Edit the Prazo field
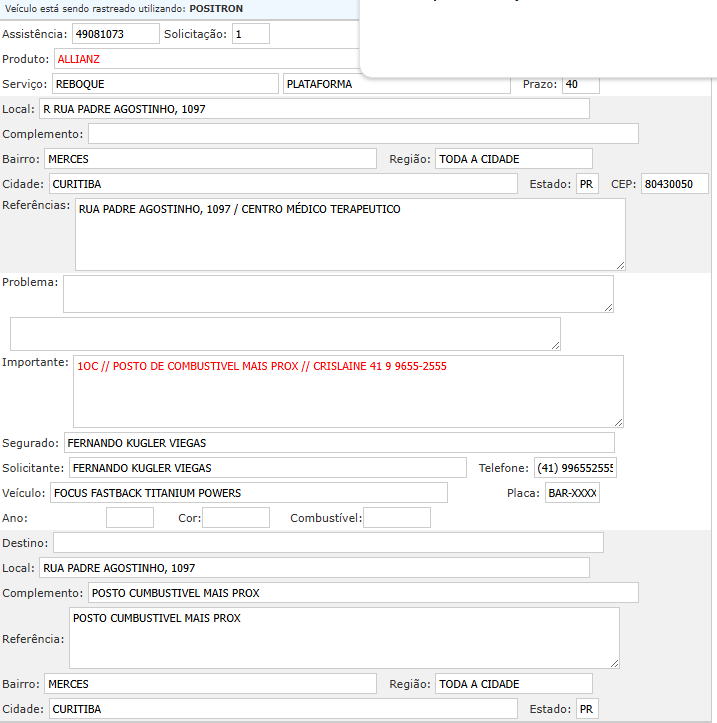This screenshot has width=717, height=723. 580,84
